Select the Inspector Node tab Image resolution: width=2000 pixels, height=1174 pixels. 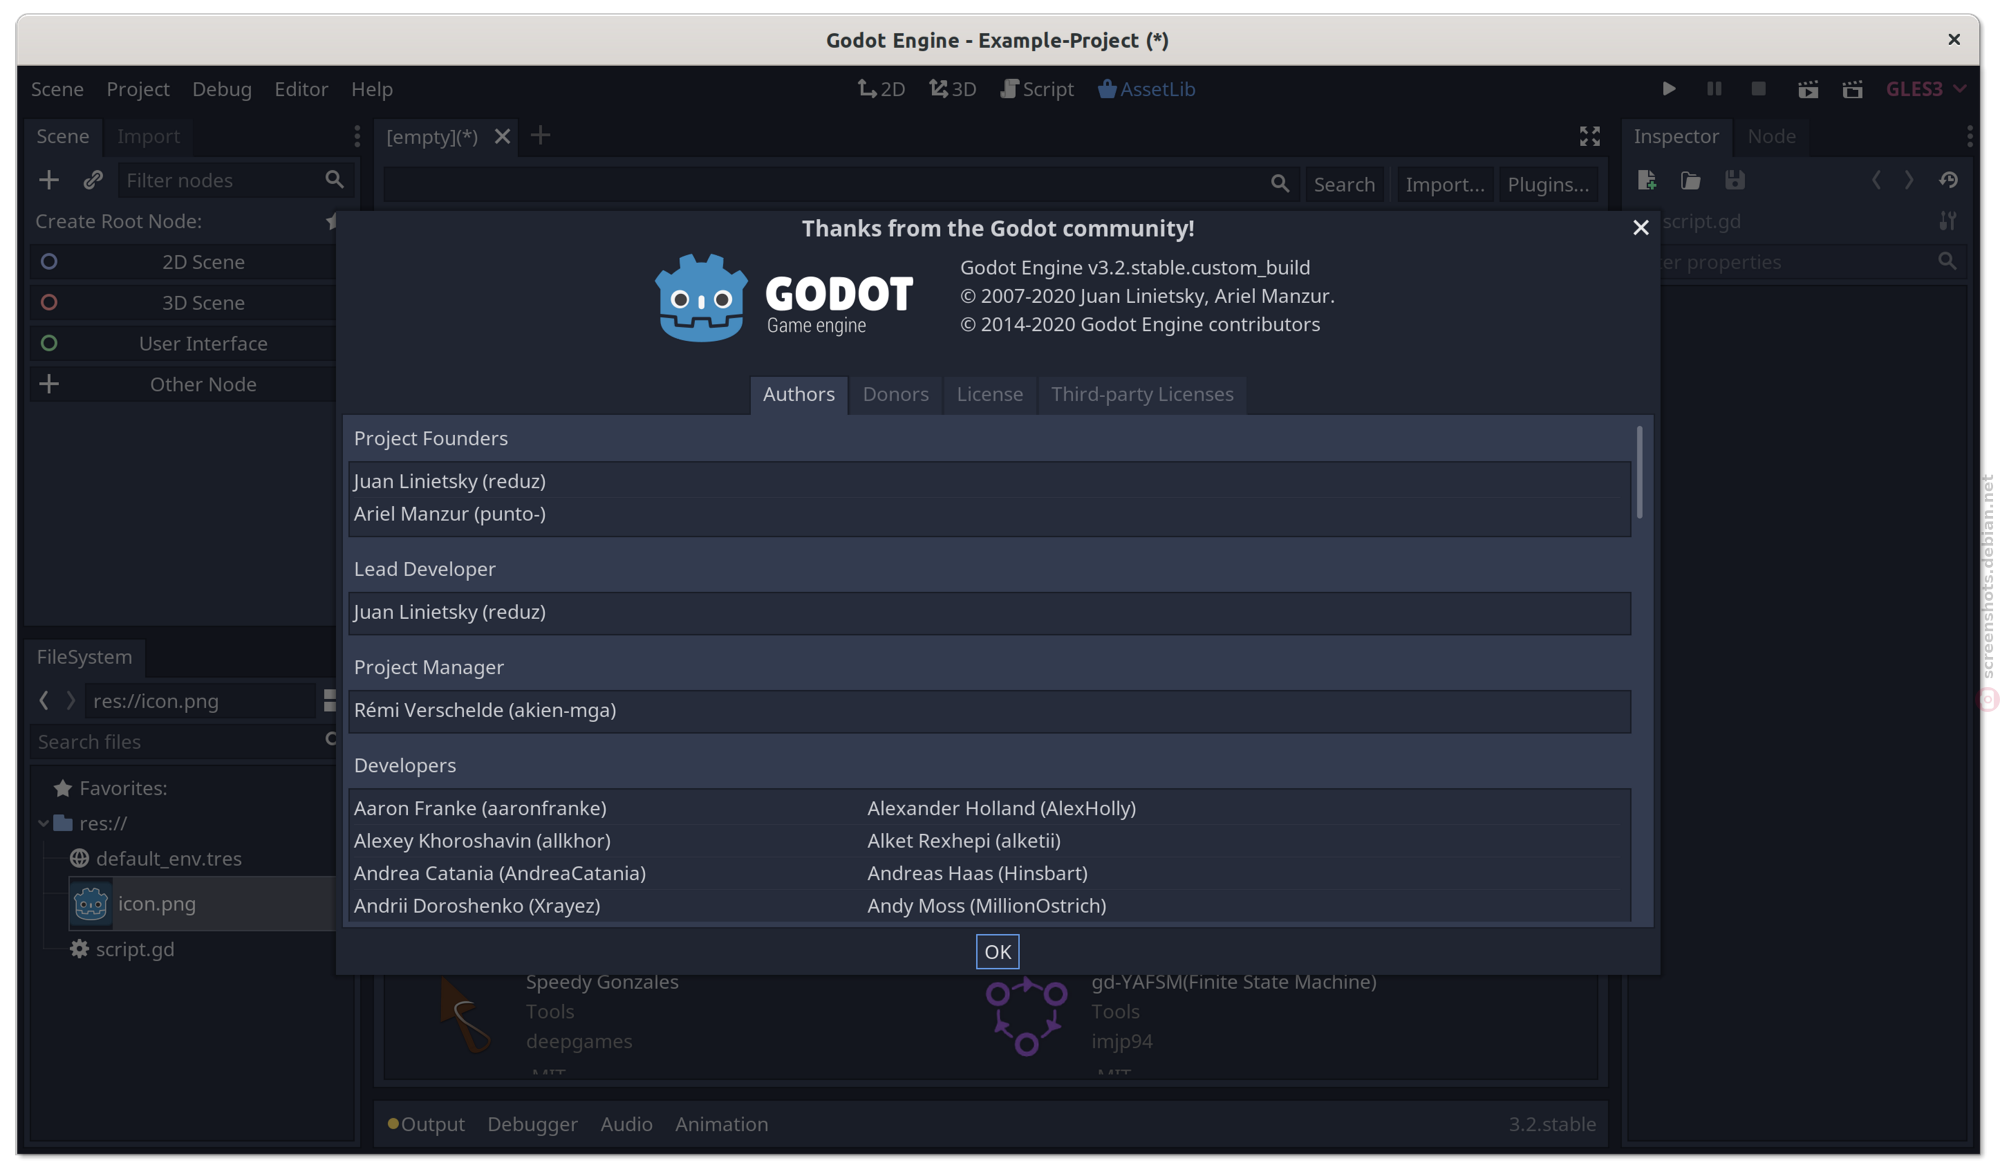[x=1771, y=136]
